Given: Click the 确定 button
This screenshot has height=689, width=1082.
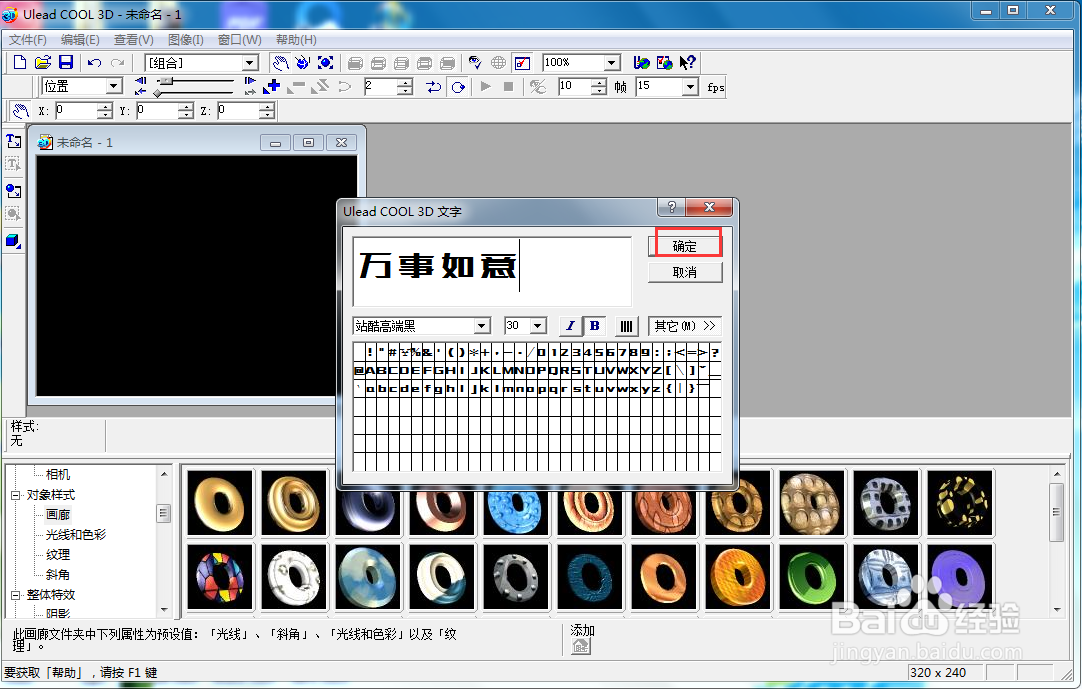Looking at the screenshot, I should pos(685,246).
